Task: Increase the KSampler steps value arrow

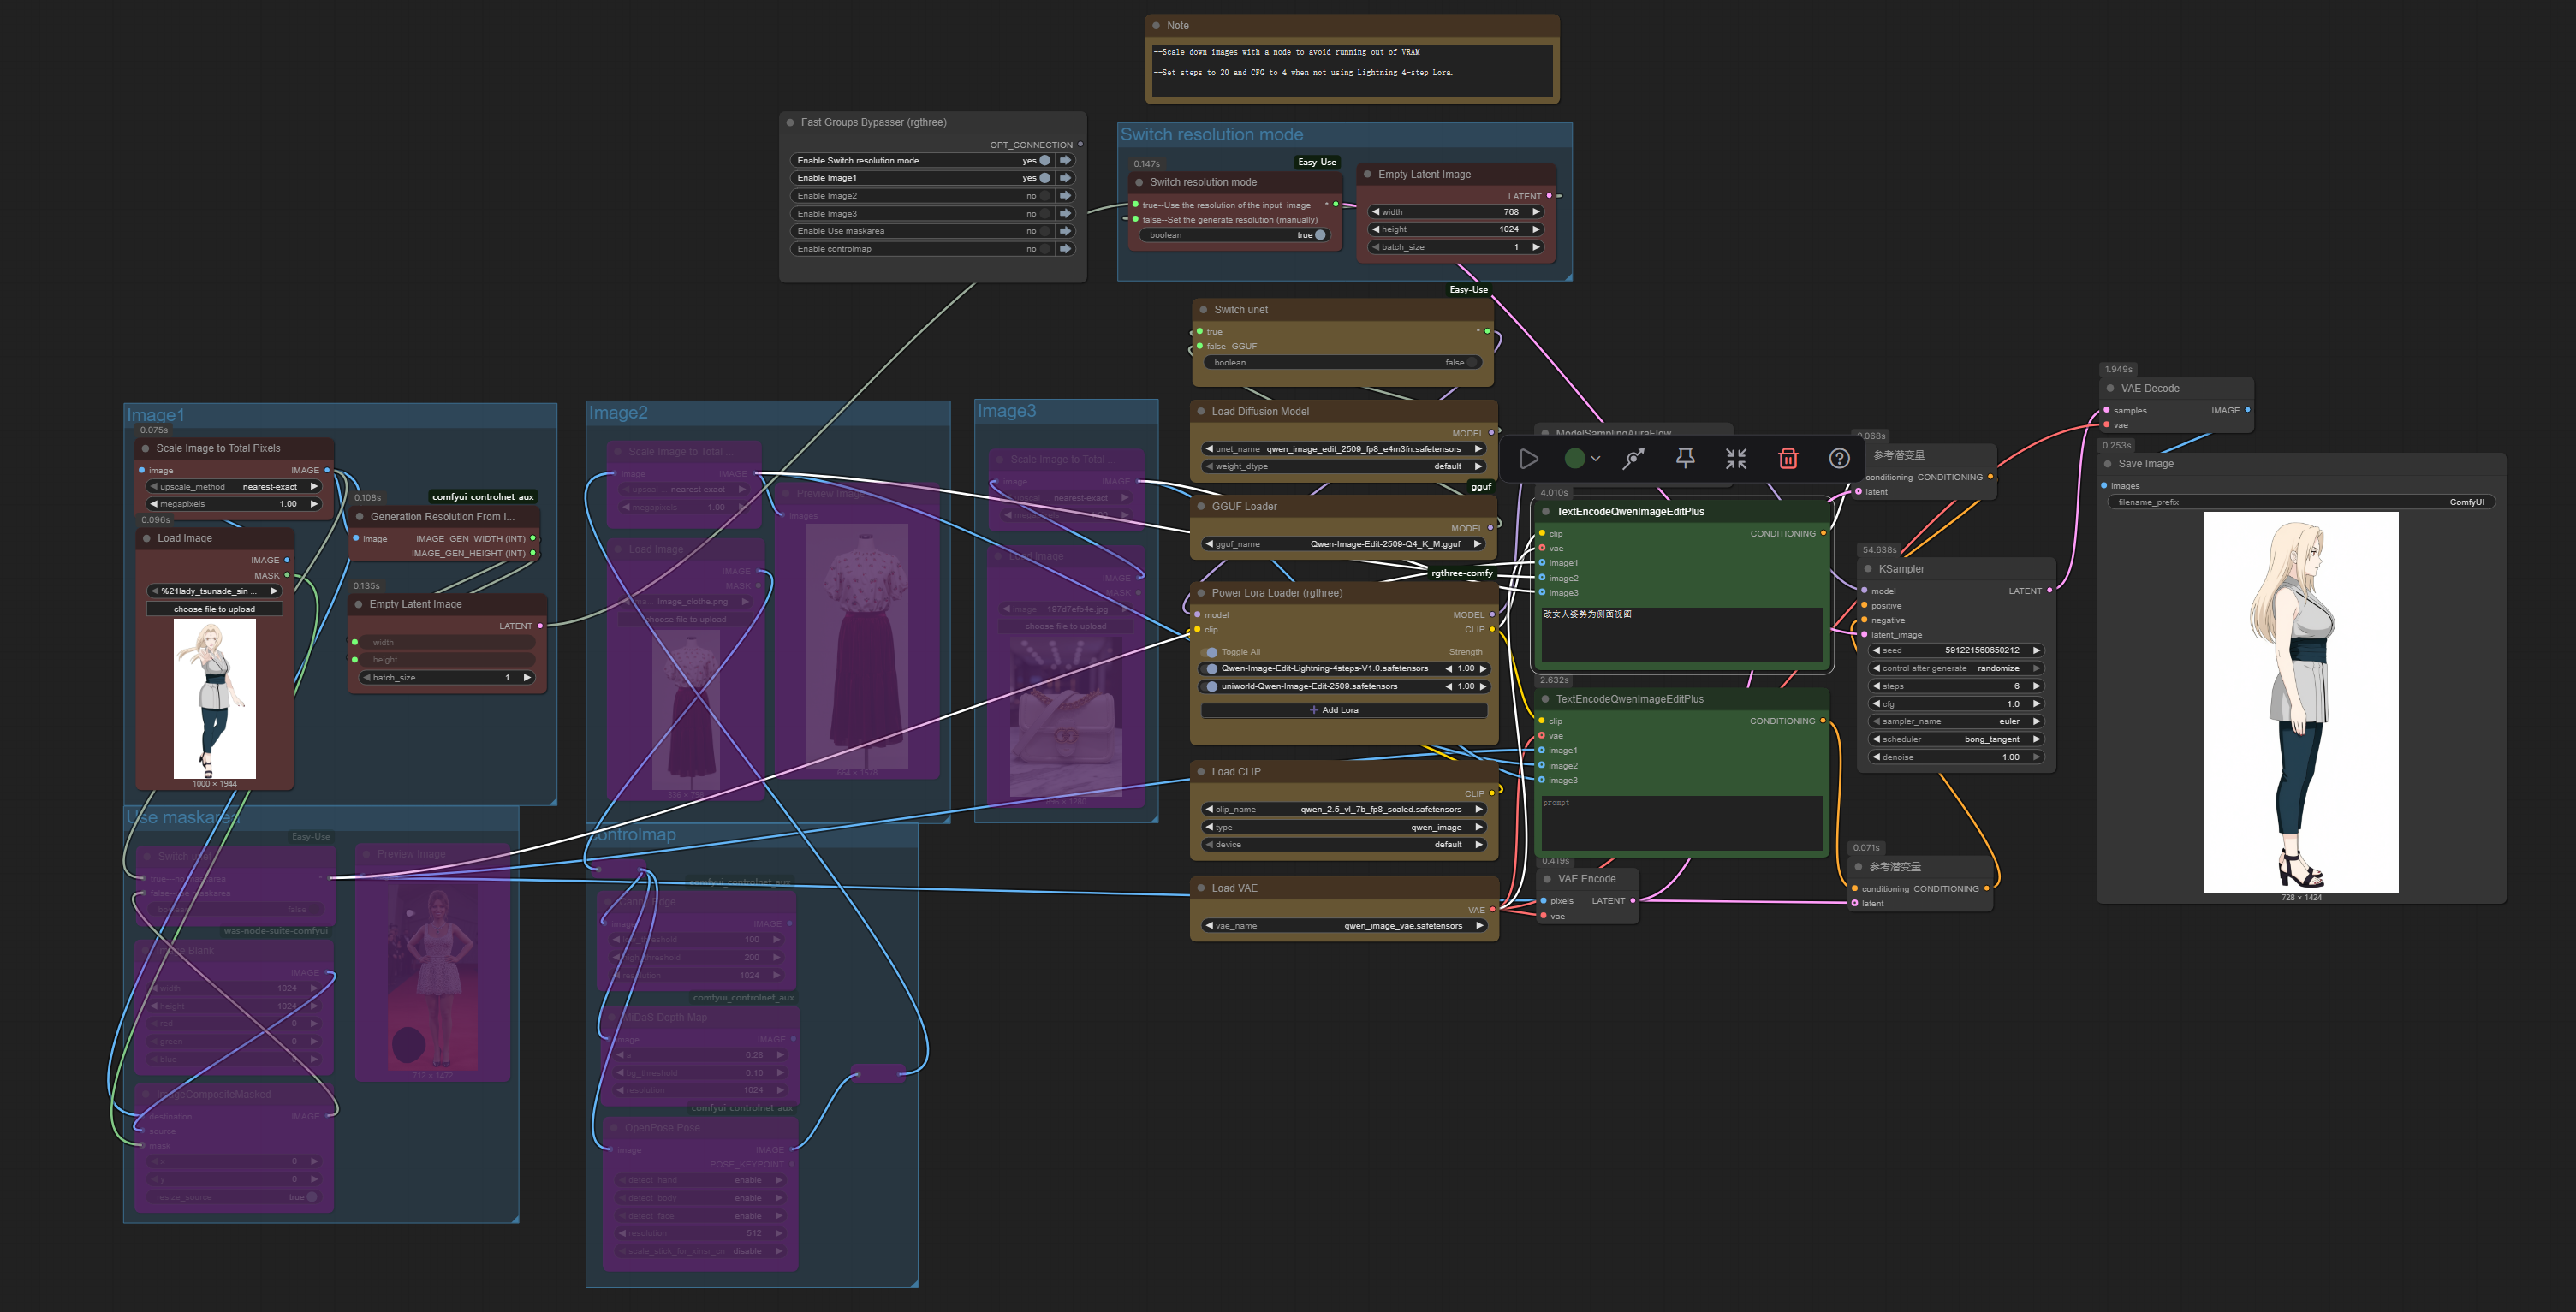Action: pyautogui.click(x=2036, y=687)
